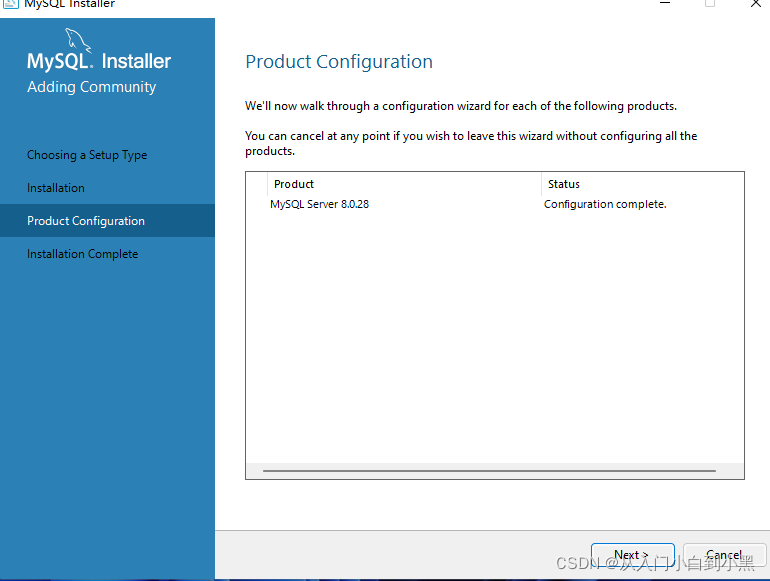Open the Installation Complete step

(83, 254)
